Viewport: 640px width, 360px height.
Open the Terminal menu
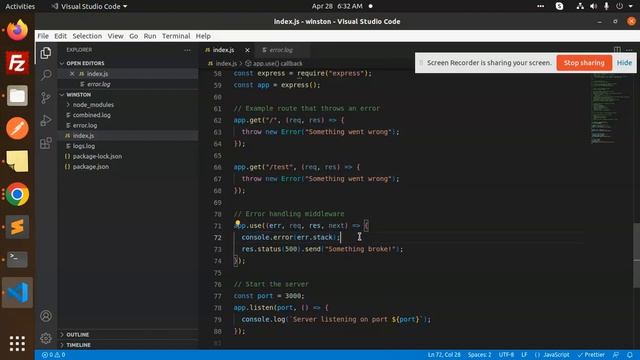(x=176, y=36)
